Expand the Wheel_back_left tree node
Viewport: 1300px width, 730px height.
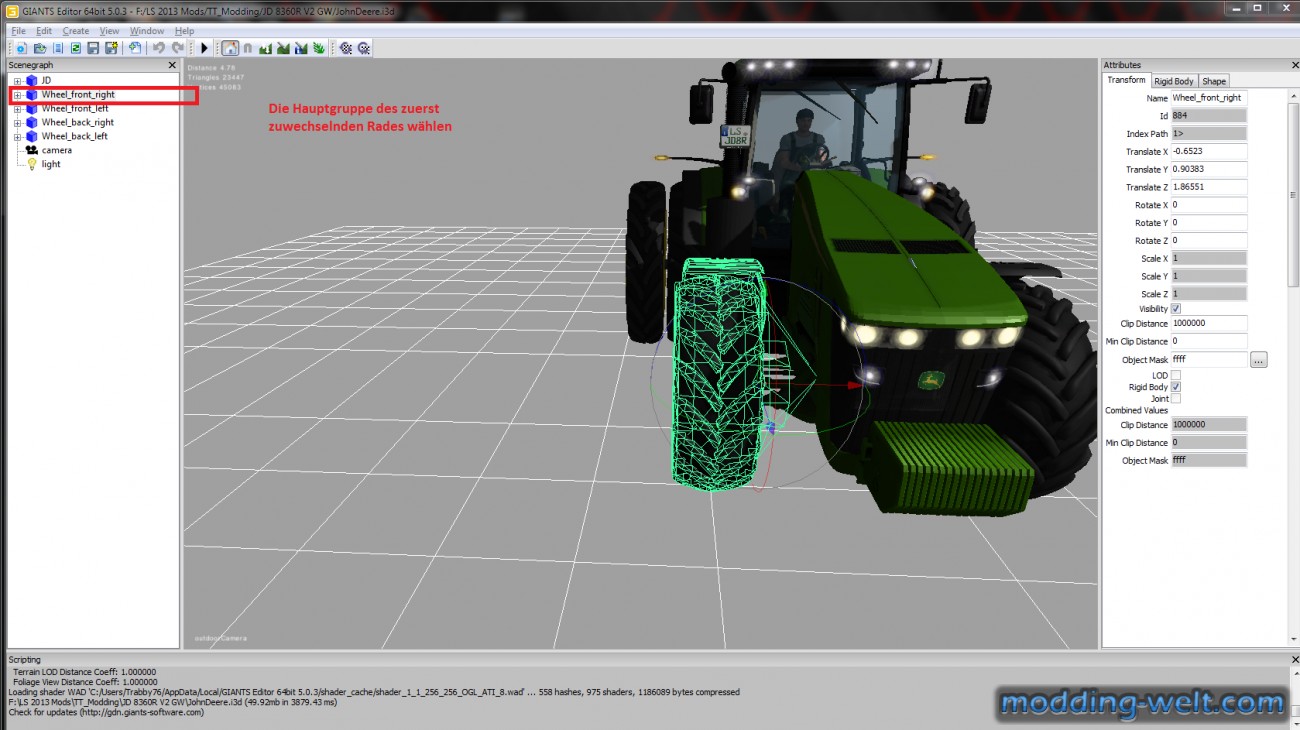(17, 136)
